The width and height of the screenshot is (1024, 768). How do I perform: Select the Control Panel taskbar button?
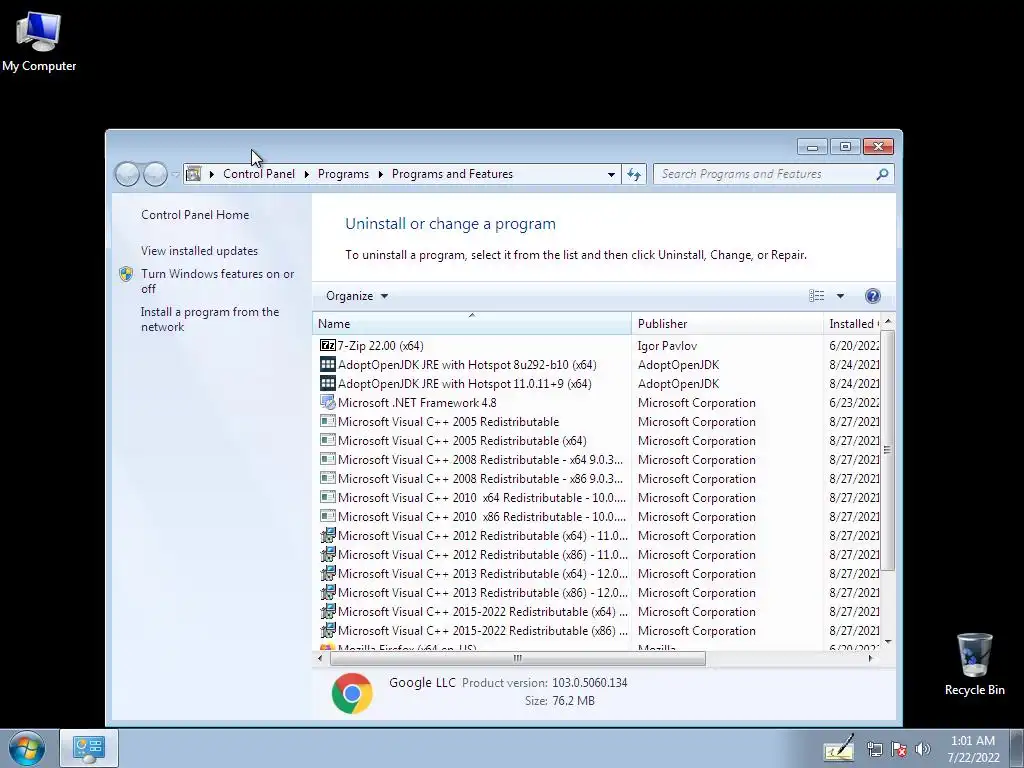coord(89,748)
